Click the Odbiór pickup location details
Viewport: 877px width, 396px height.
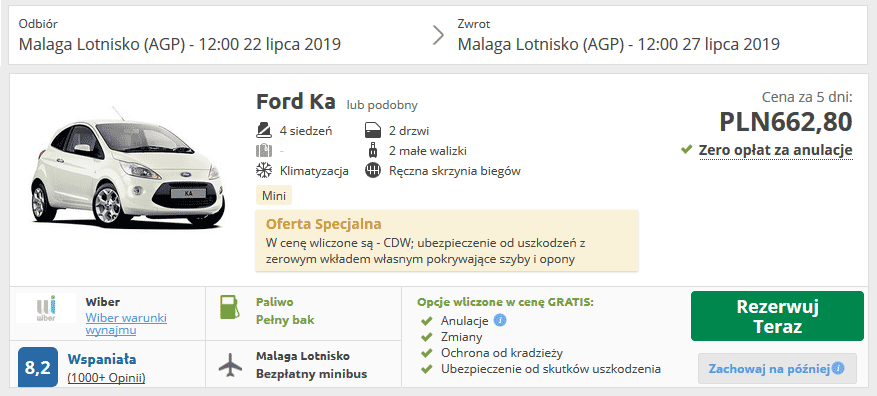pyautogui.click(x=180, y=35)
